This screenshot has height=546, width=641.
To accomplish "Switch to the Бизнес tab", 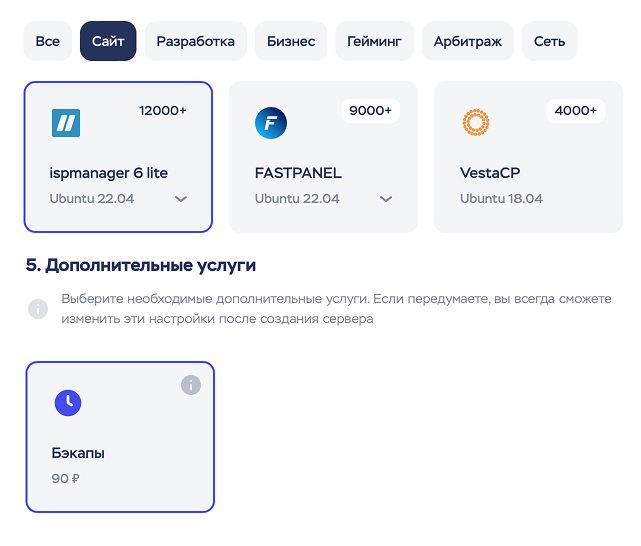I will tap(291, 41).
